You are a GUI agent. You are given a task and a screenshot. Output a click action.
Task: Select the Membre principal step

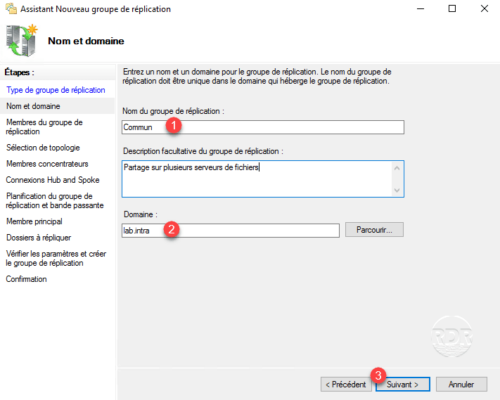coord(34,221)
